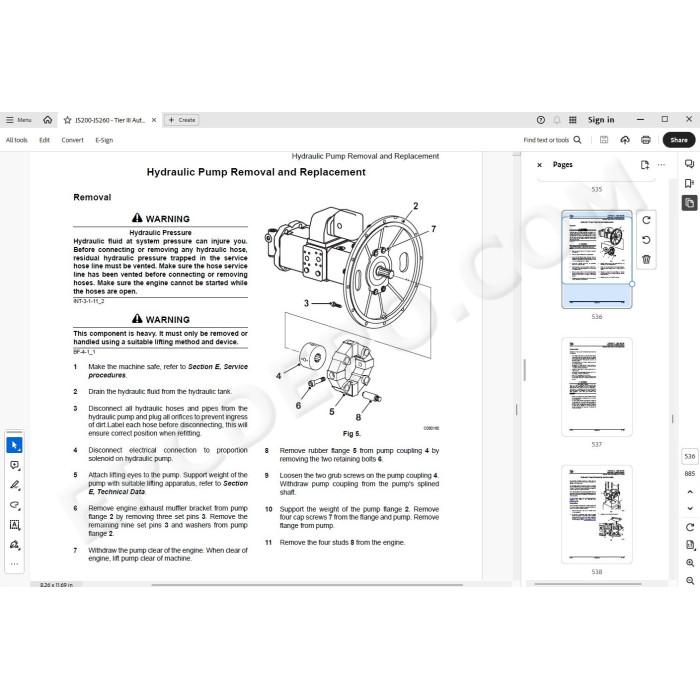
Task: Open Pages panel more options ellipsis
Action: (661, 165)
